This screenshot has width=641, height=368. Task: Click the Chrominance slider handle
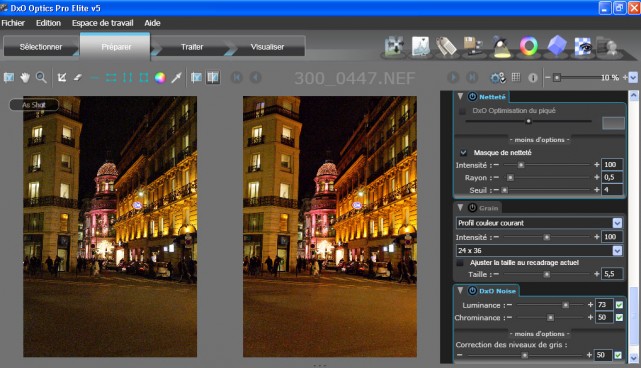(550, 318)
